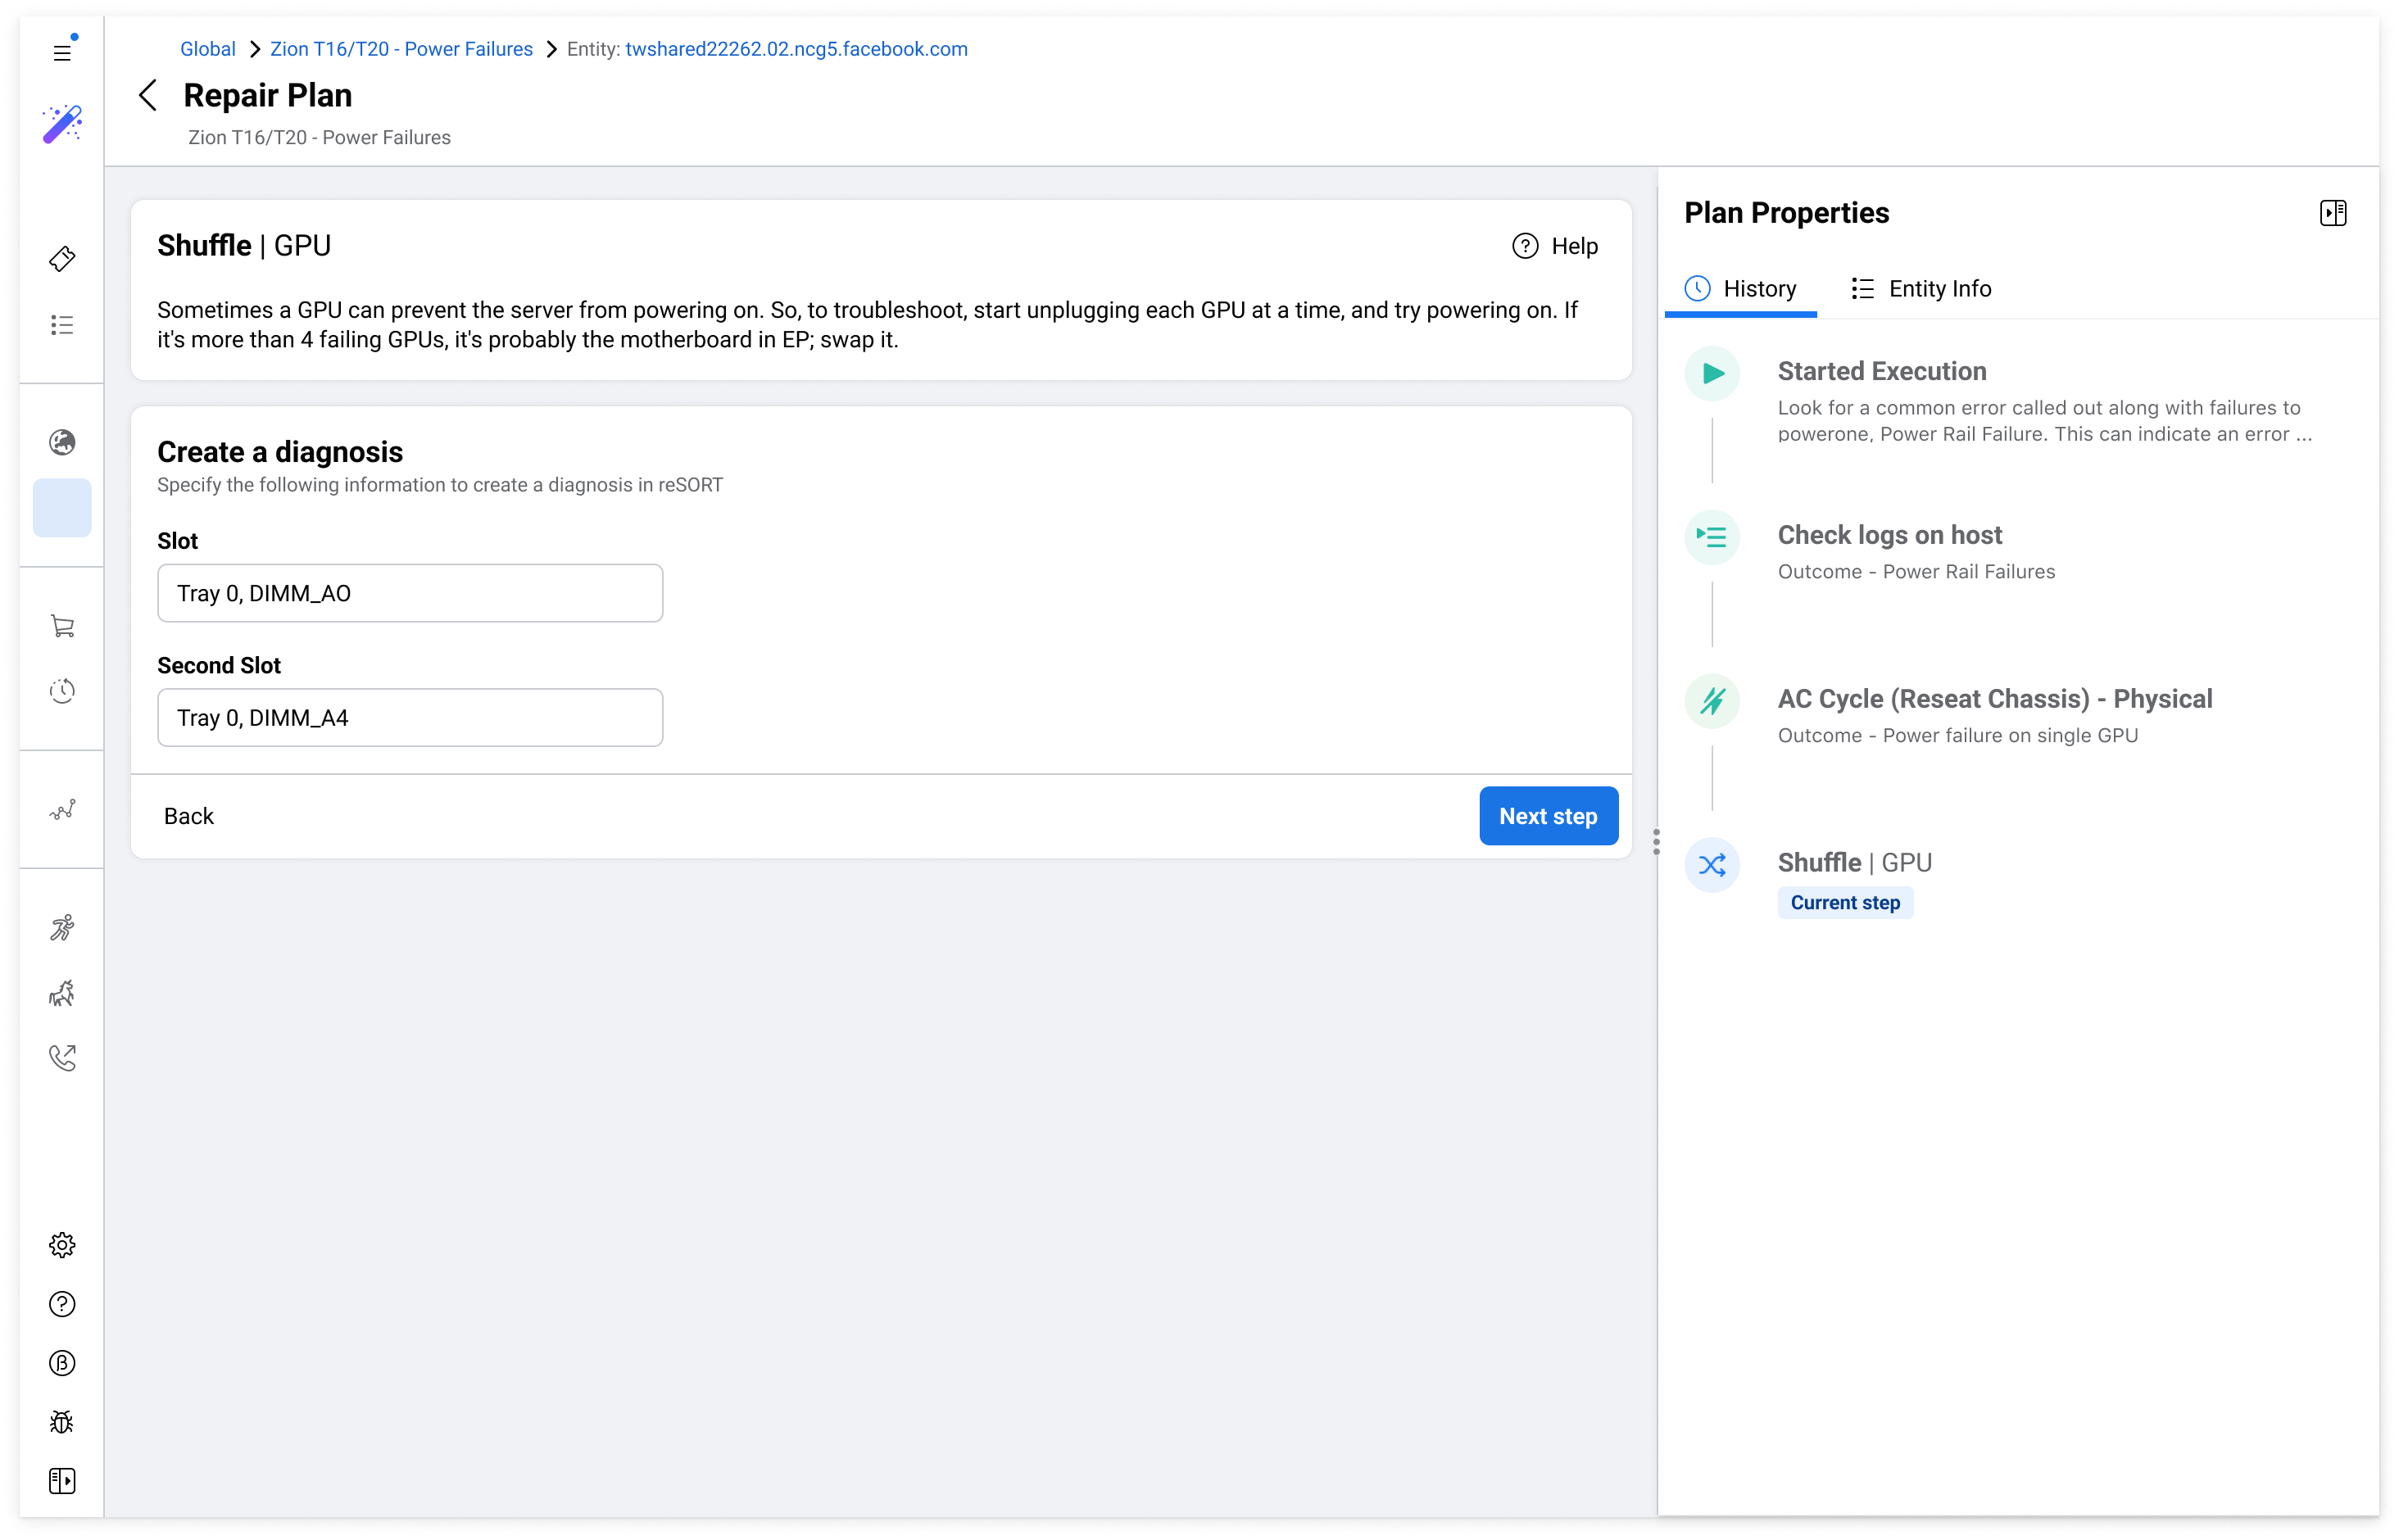Screen dimensions: 2399x1540
Task: Click the globe icon in sidebar
Action: [62, 442]
